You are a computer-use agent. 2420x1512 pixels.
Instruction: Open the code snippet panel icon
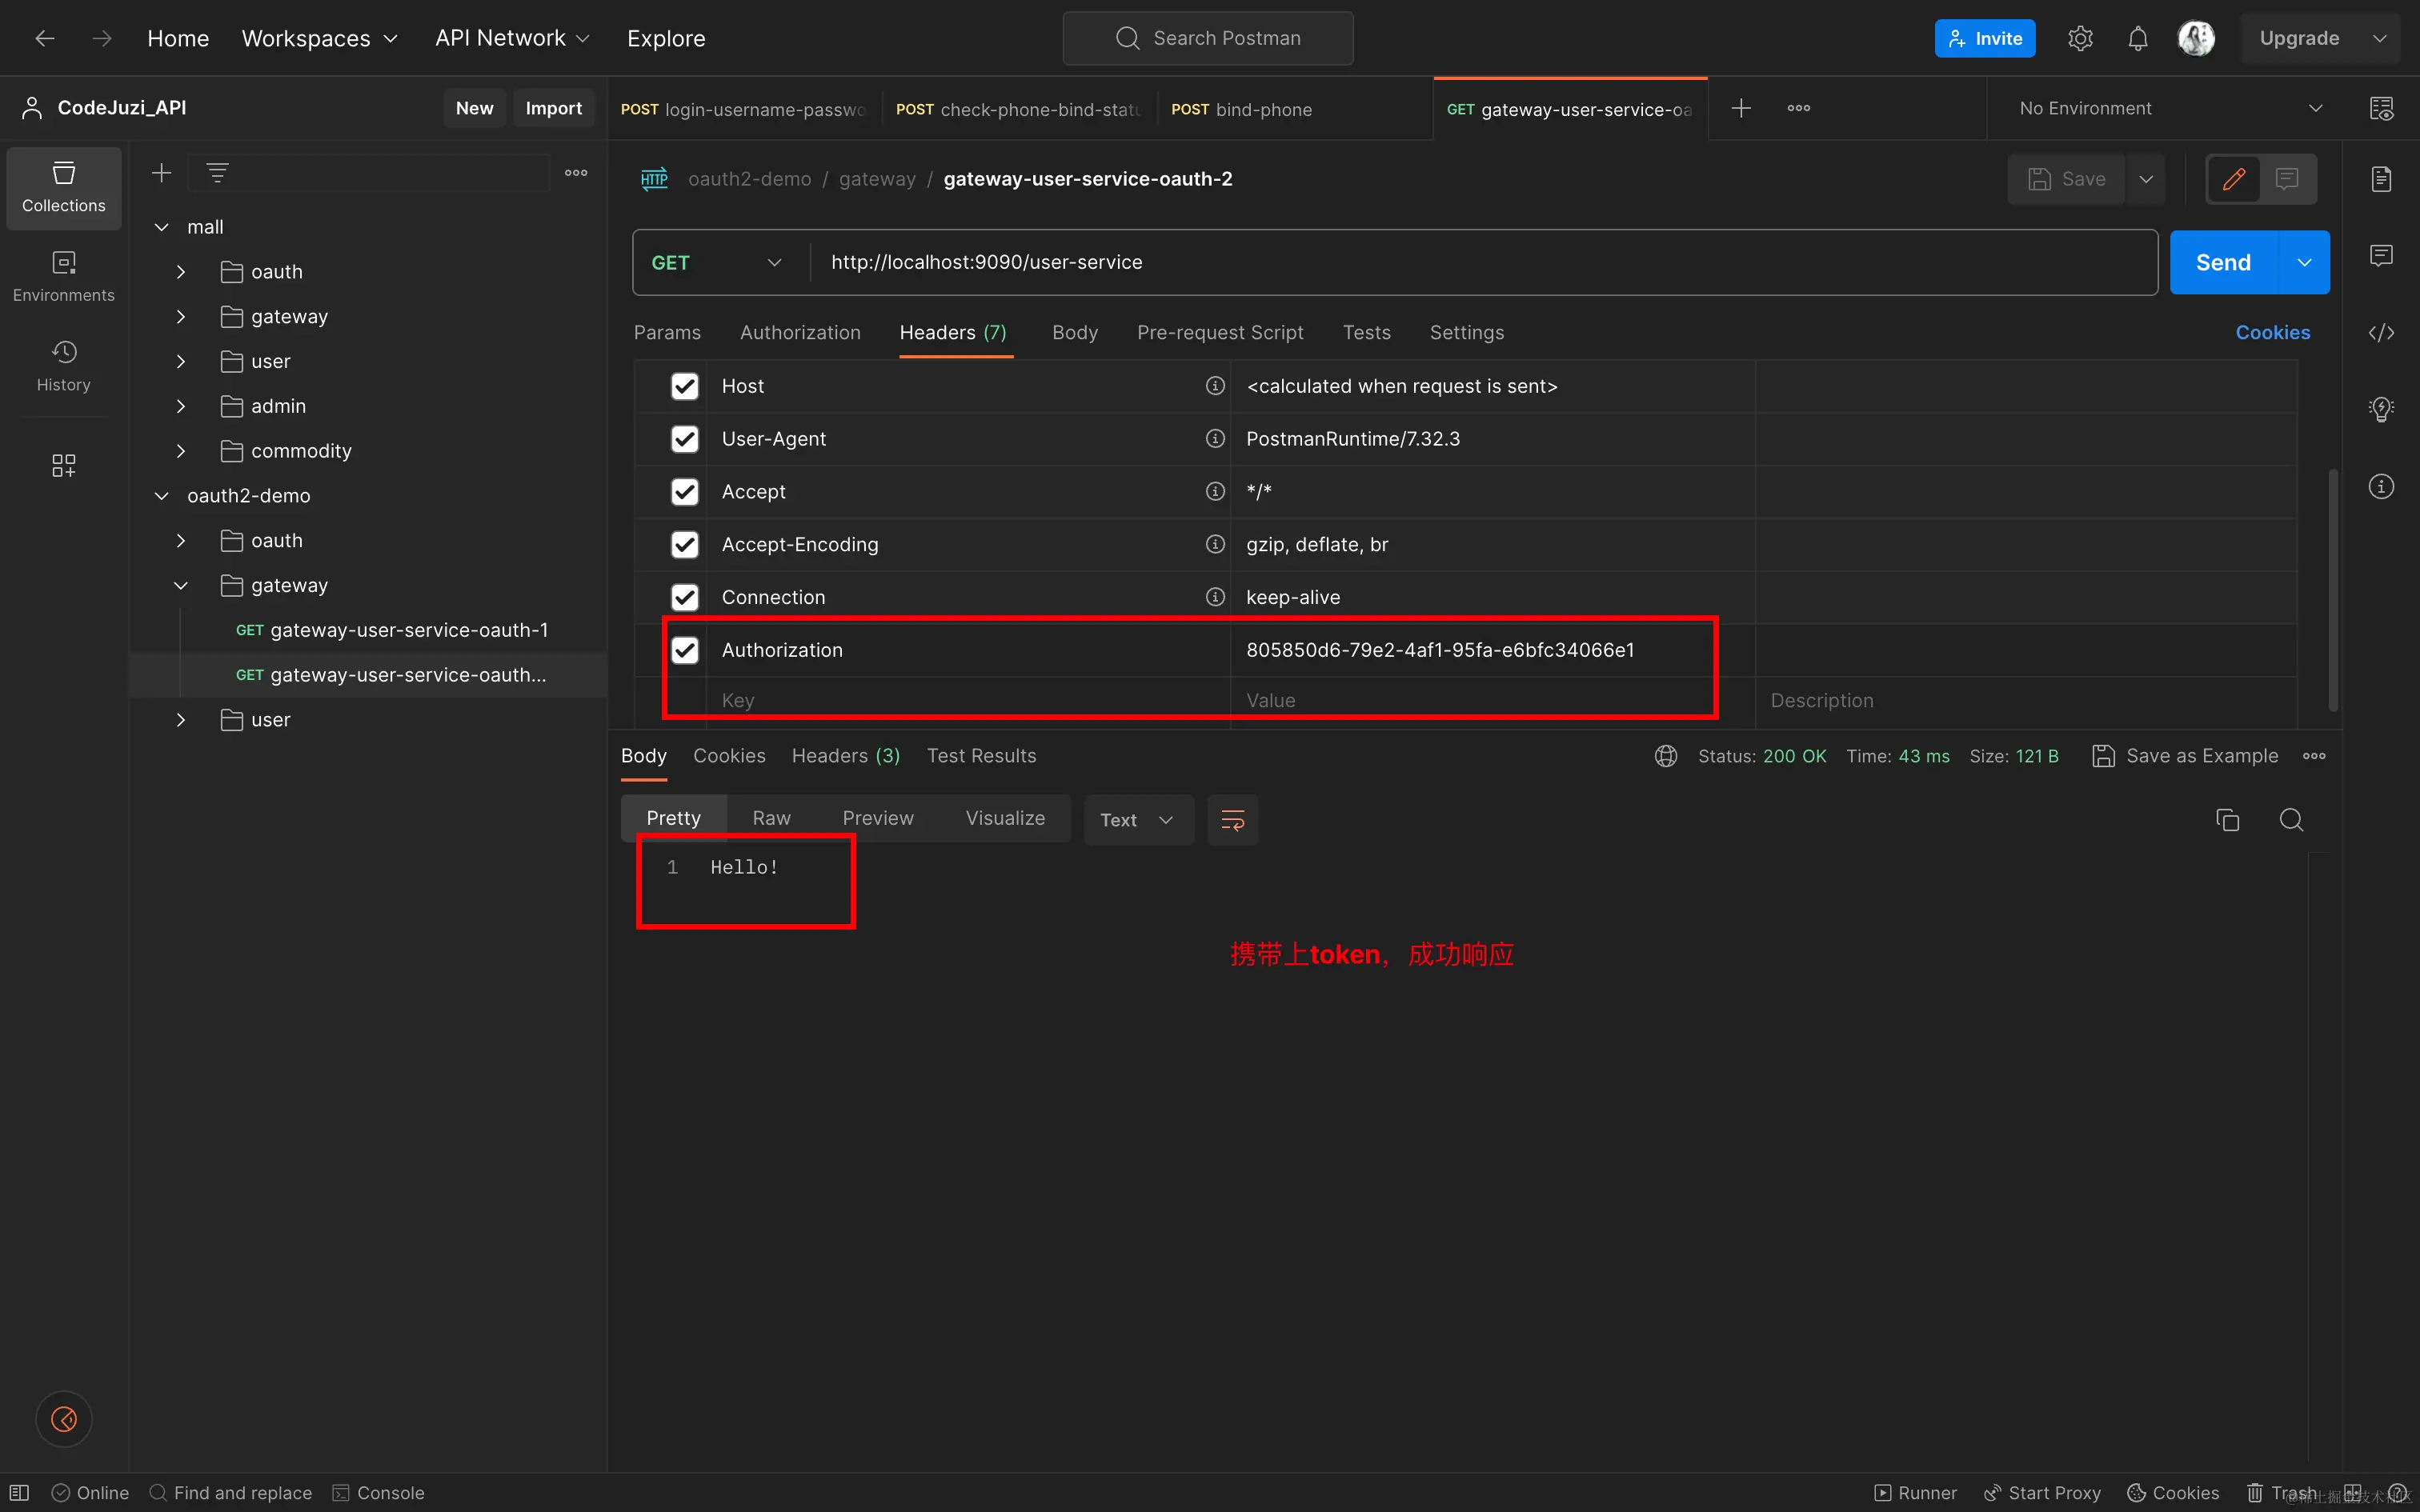coord(2381,333)
